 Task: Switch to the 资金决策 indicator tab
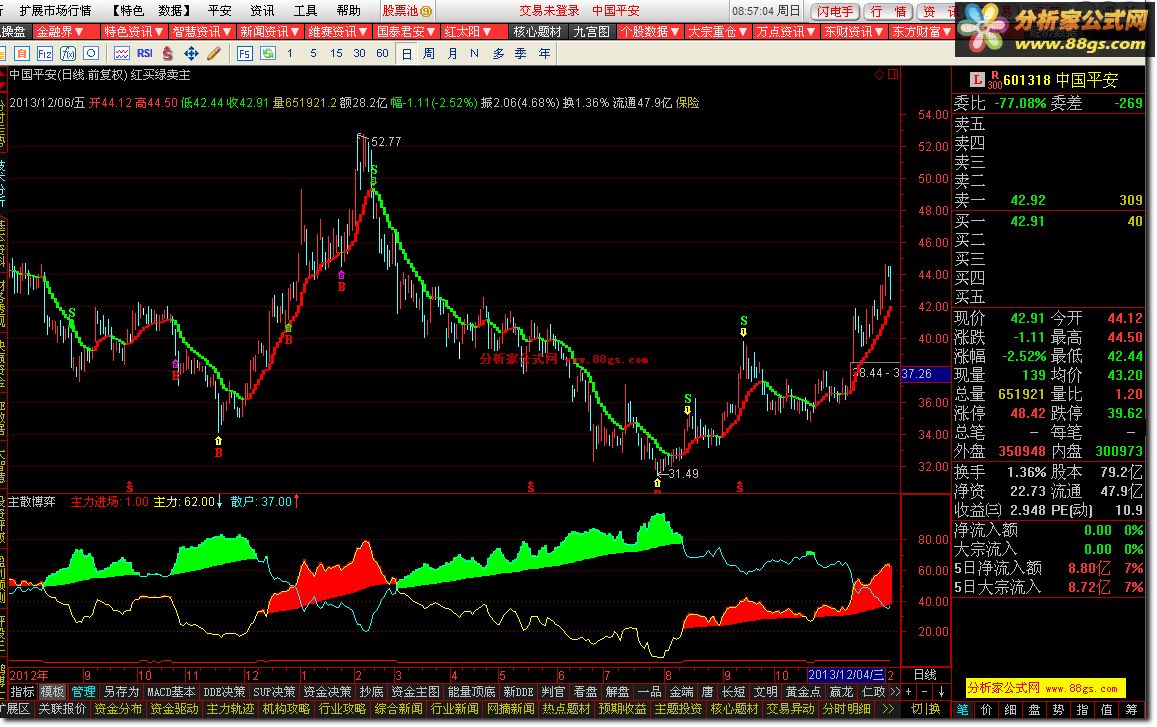point(327,692)
